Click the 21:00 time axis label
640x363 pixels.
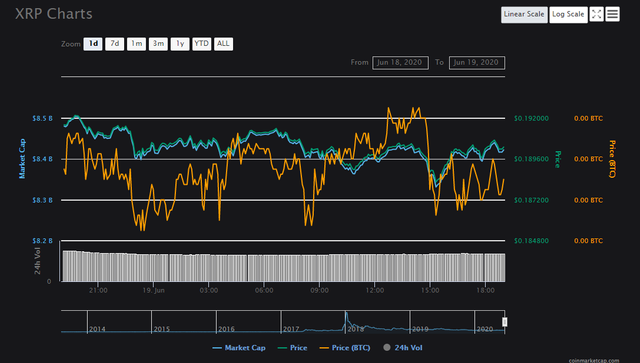click(98, 290)
